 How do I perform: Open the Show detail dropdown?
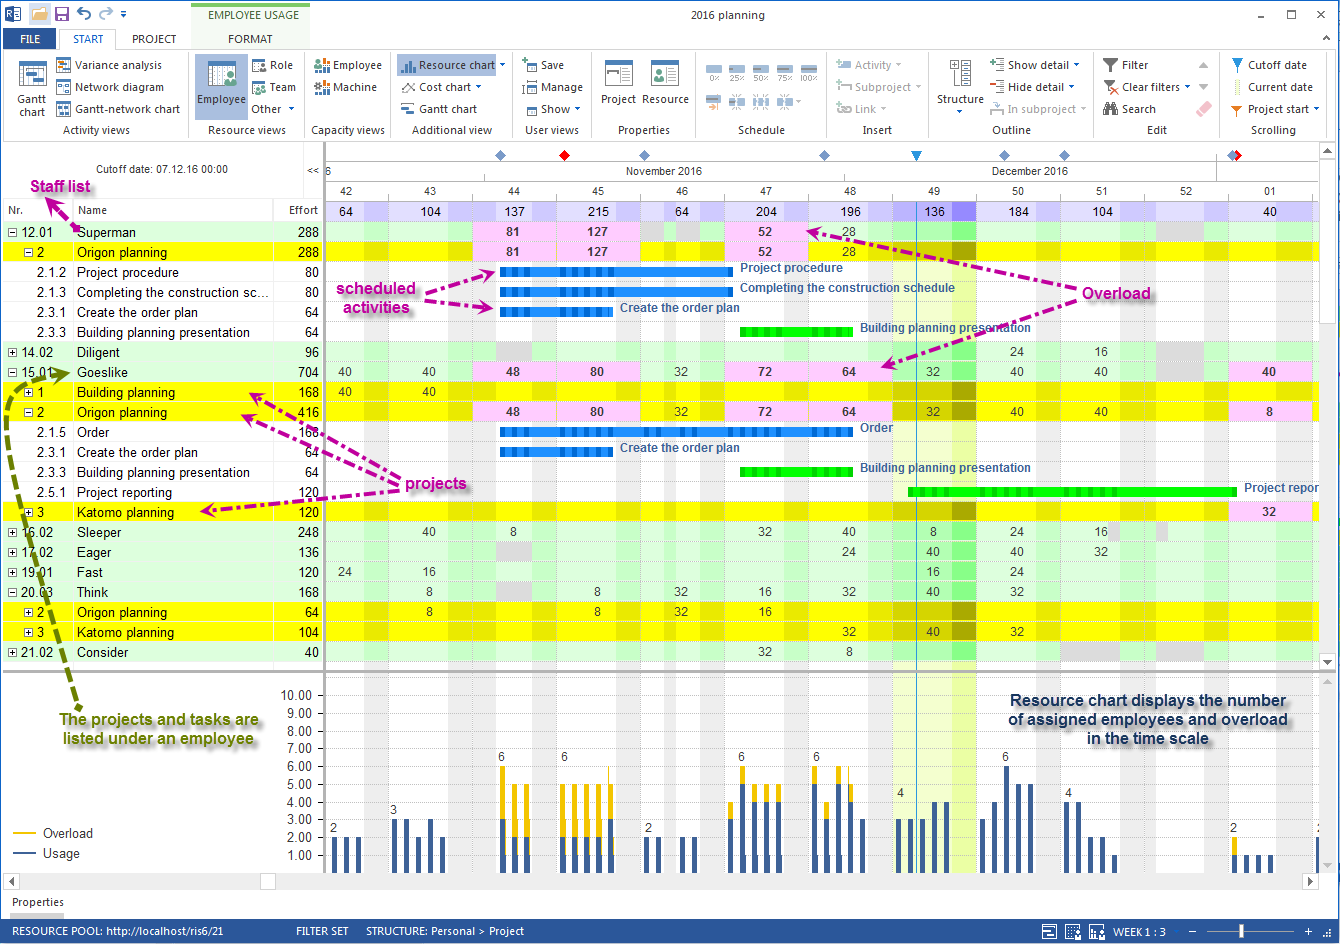pos(1033,65)
